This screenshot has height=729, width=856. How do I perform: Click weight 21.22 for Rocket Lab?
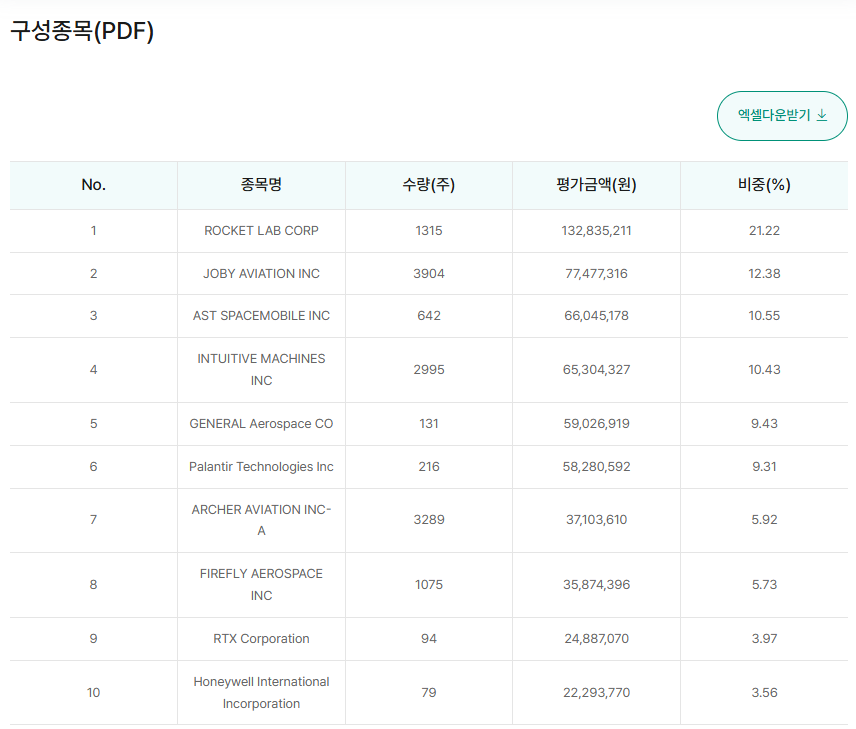coord(764,230)
